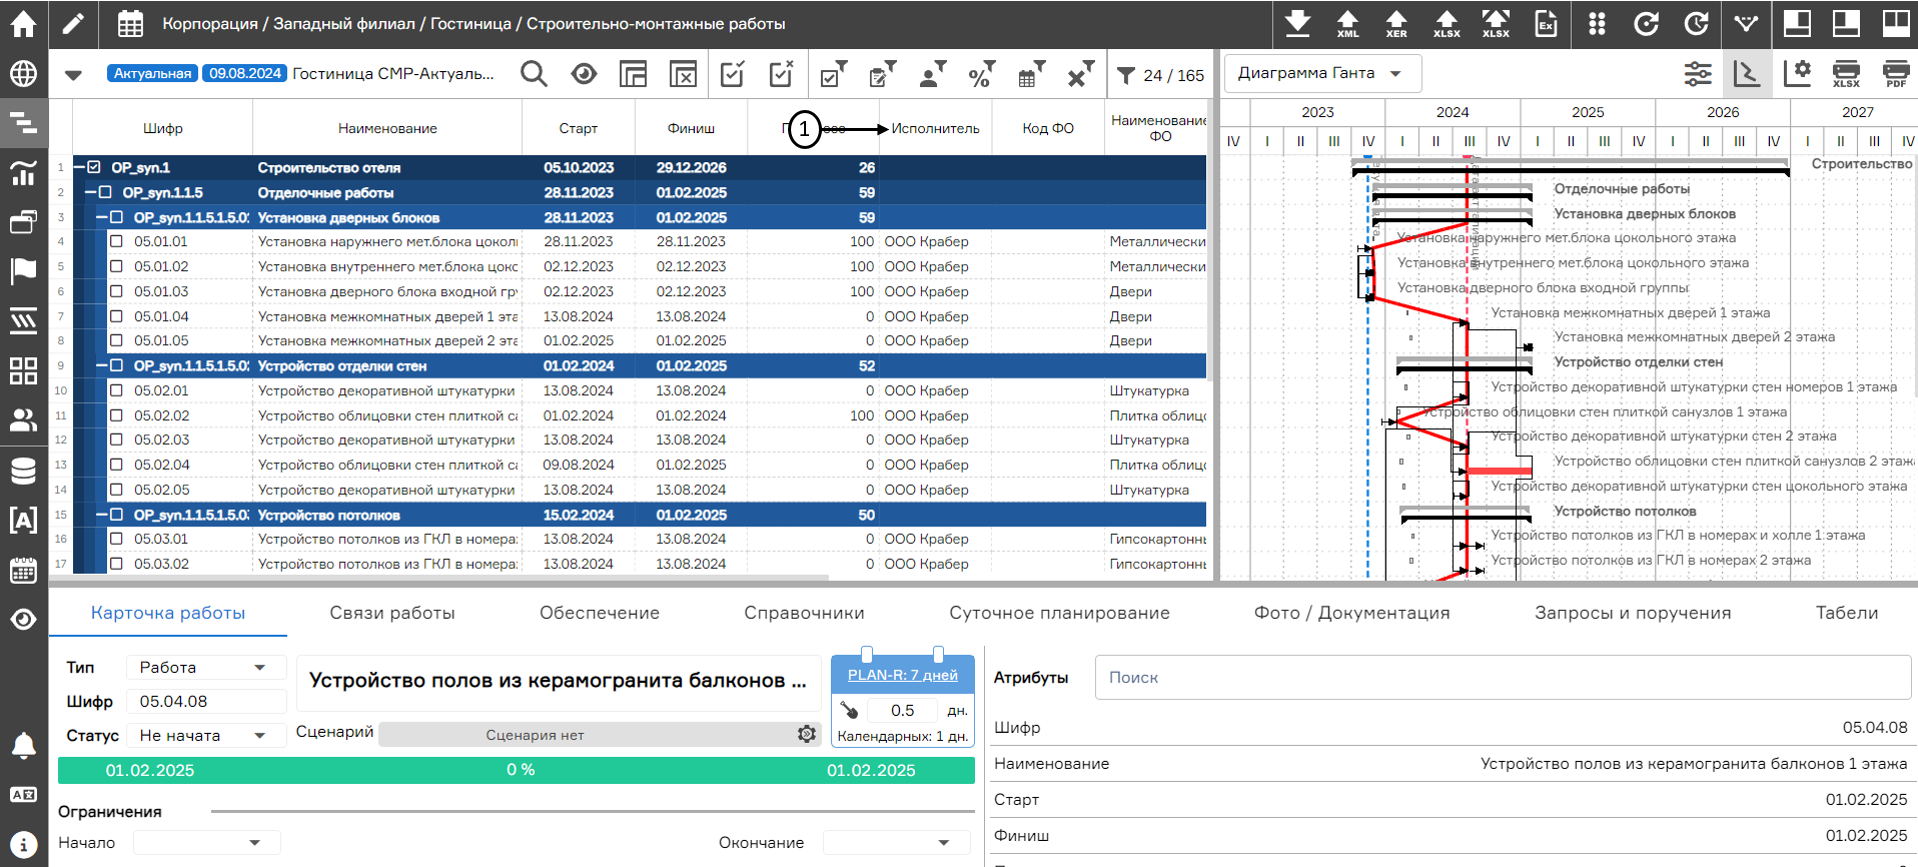Open the Запросы и поручения tab
The width and height of the screenshot is (1918, 867).
coord(1633,613)
